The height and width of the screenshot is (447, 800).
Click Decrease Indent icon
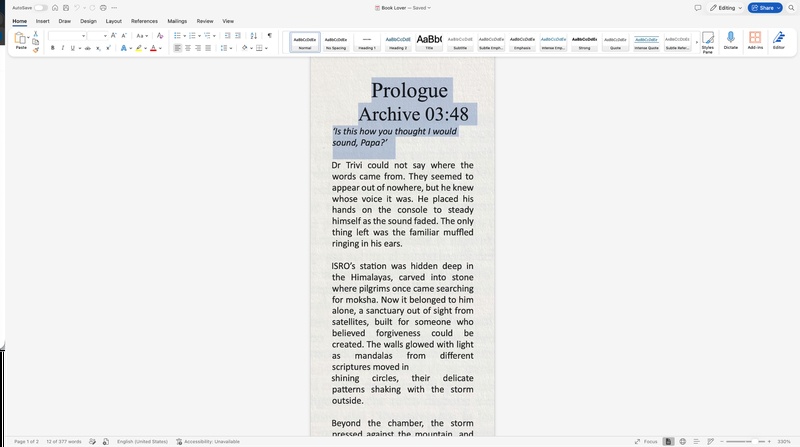[228, 36]
